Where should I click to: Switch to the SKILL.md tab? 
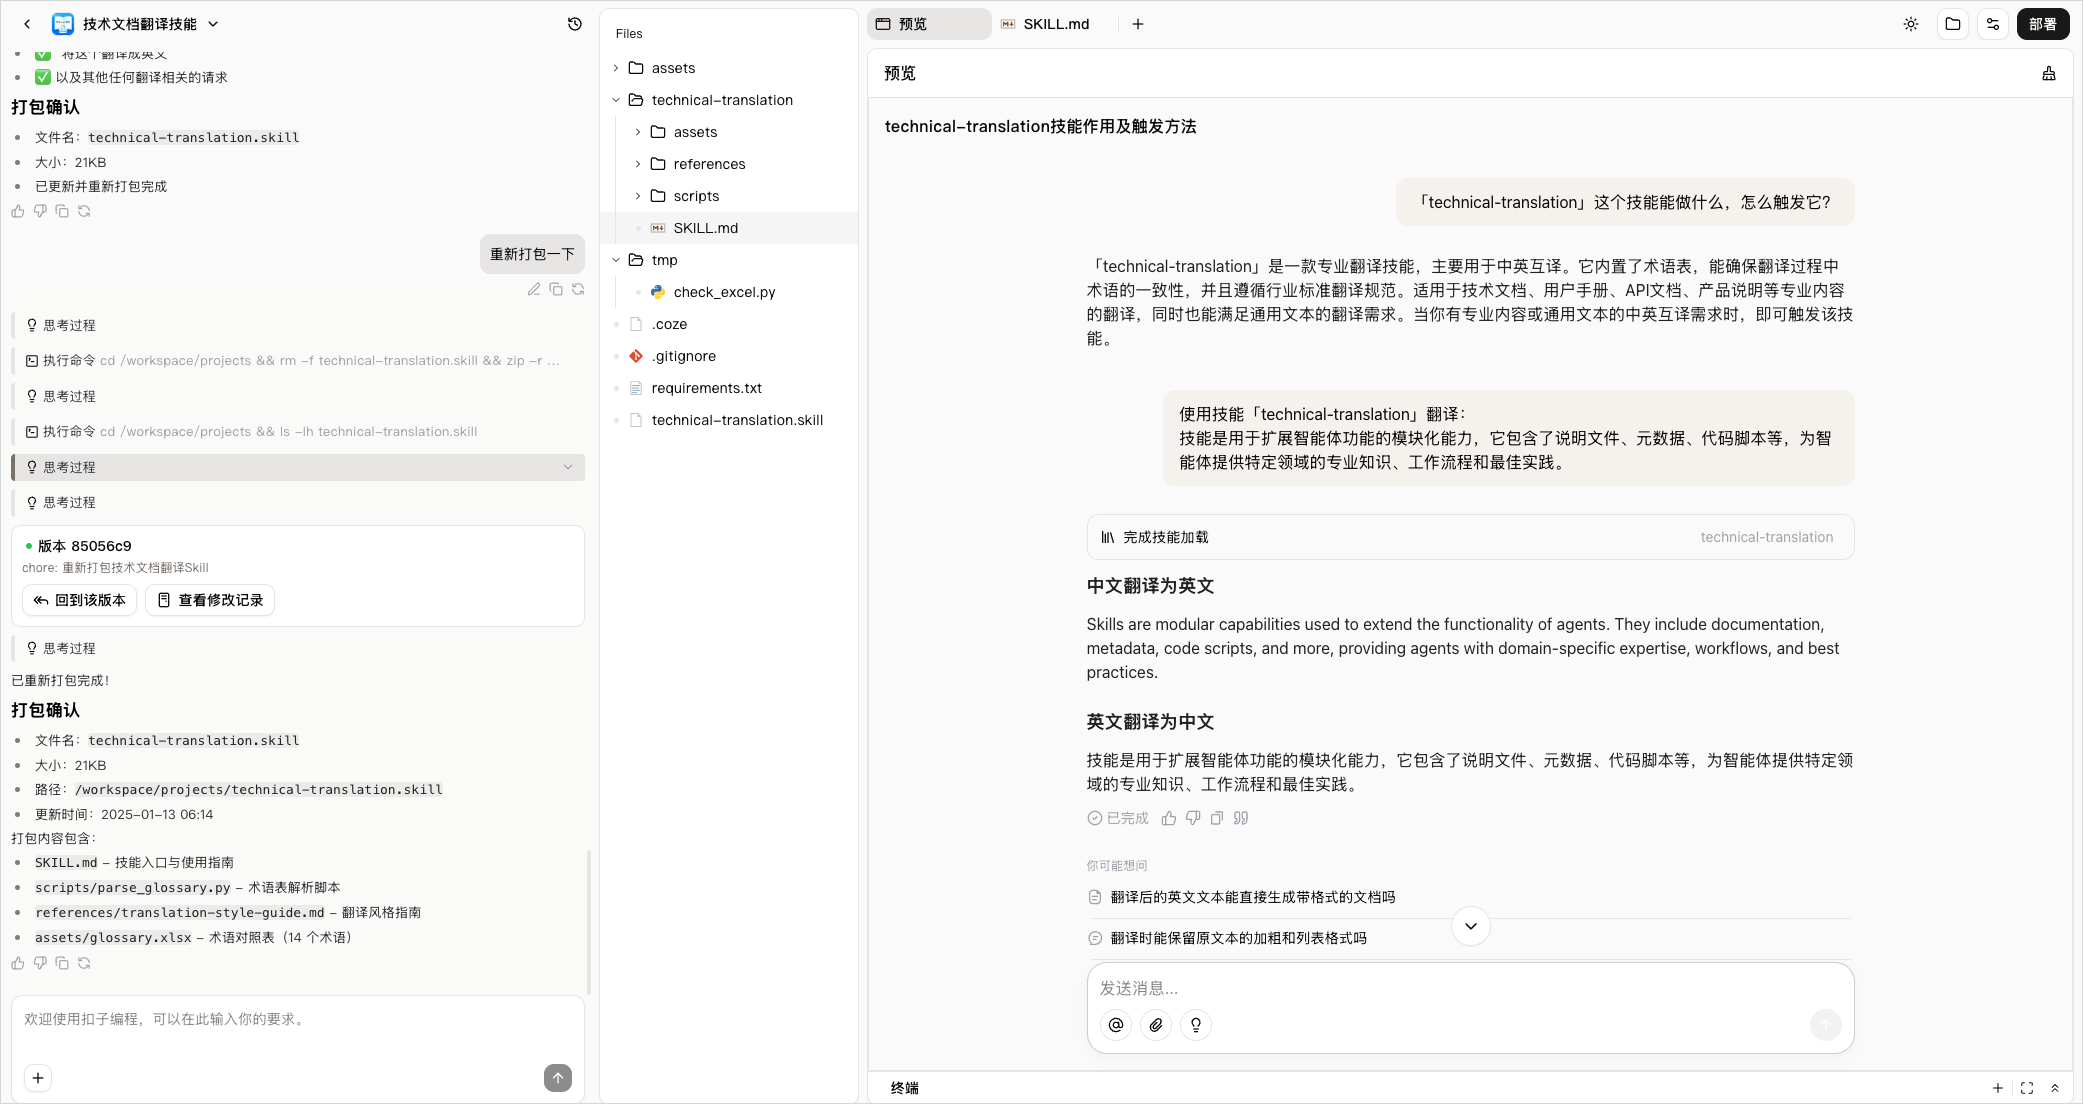point(1046,24)
